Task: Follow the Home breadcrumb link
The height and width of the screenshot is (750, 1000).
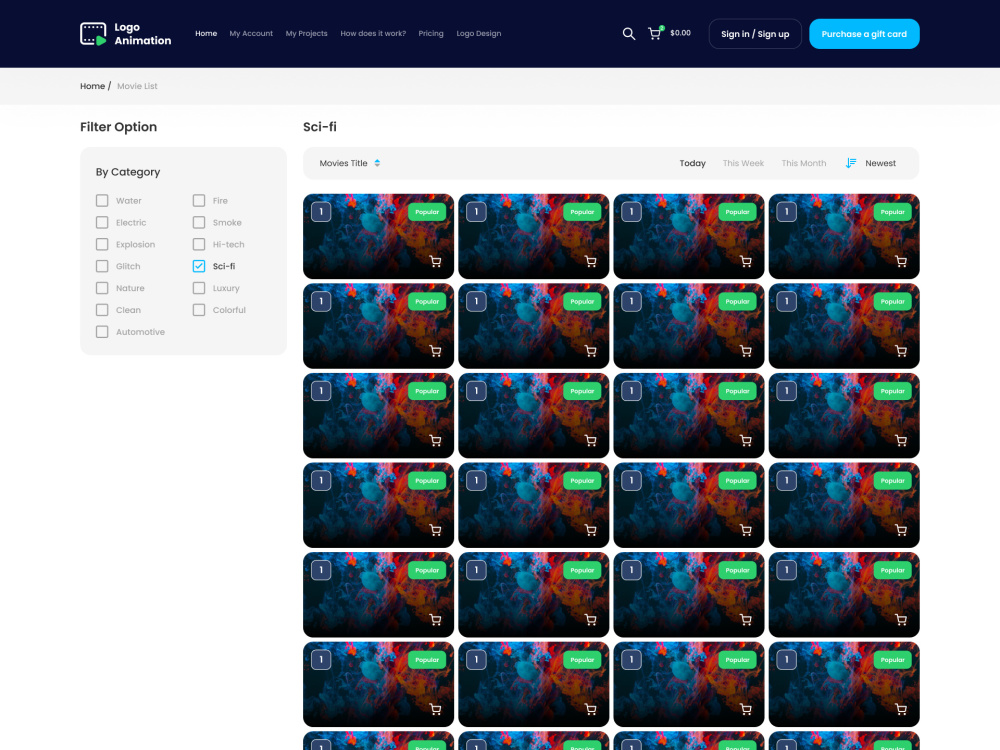Action: pos(92,86)
